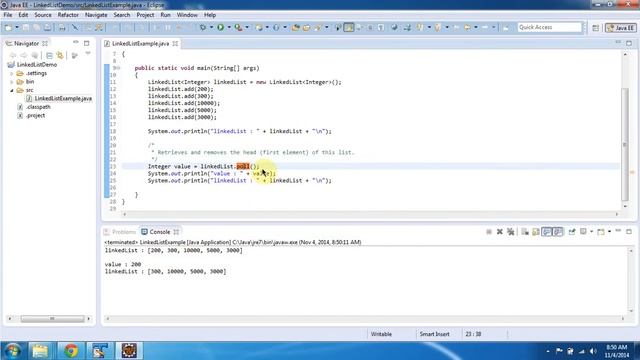This screenshot has width=640, height=360.
Task: Open Navigator view menu triangle
Action: click(x=88, y=53)
